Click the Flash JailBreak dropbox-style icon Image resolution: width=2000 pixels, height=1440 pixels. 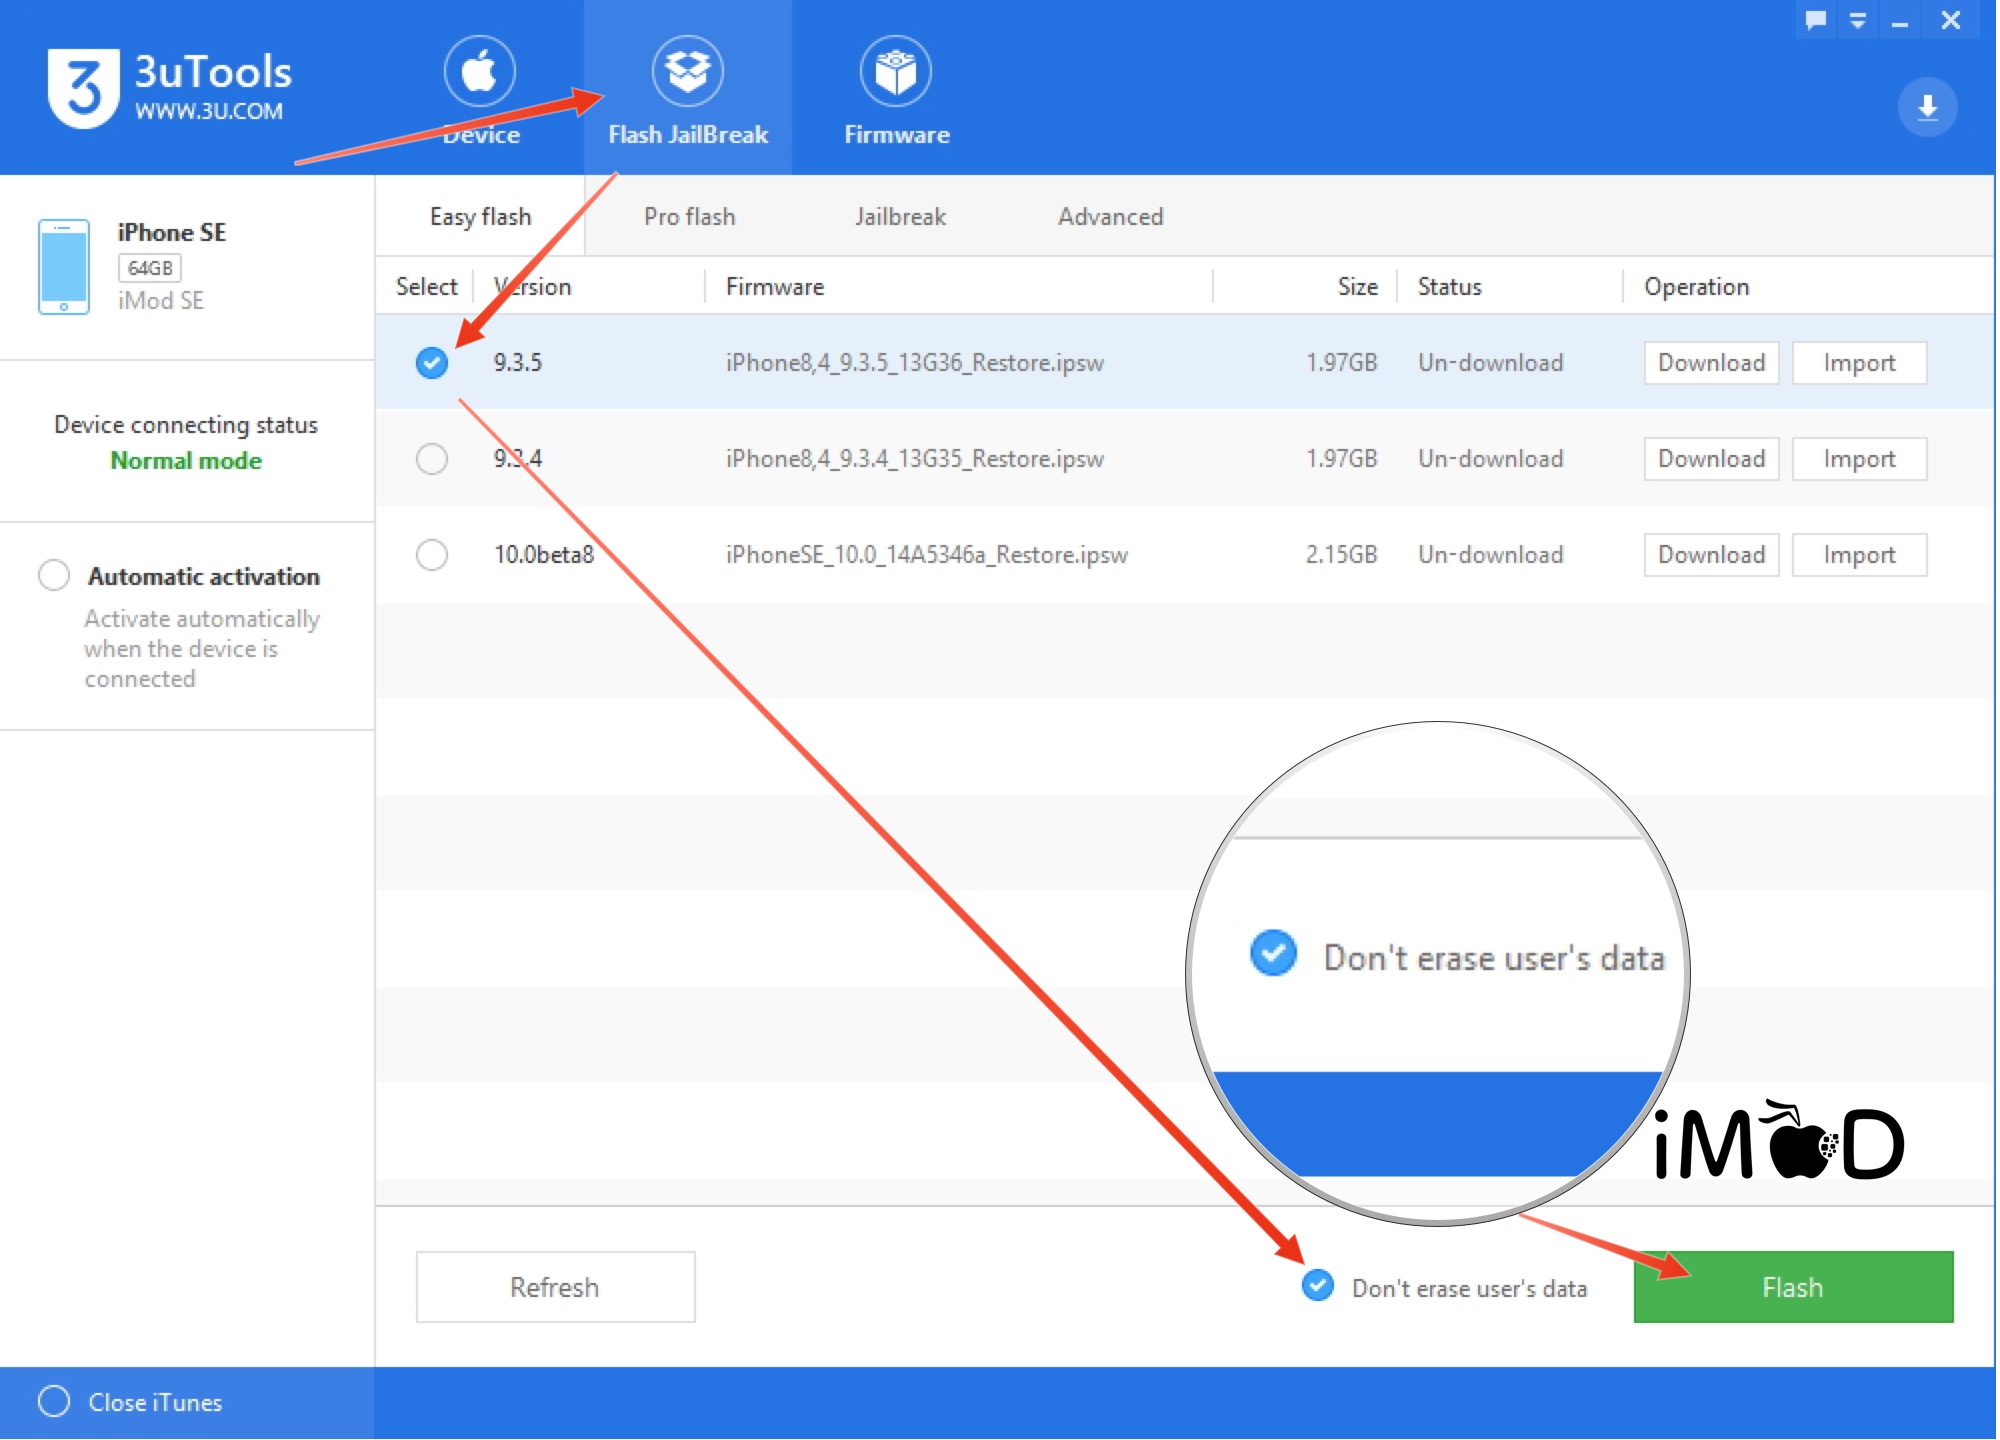688,72
